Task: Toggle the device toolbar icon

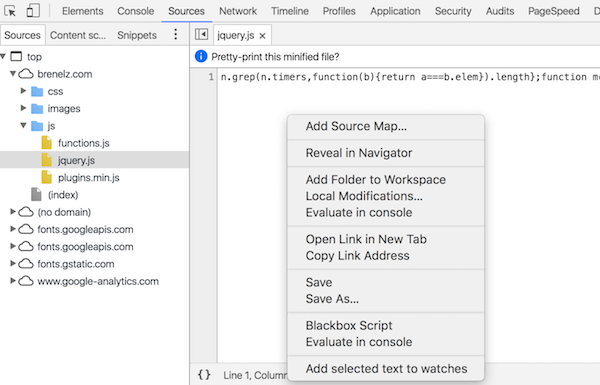Action: coord(33,11)
